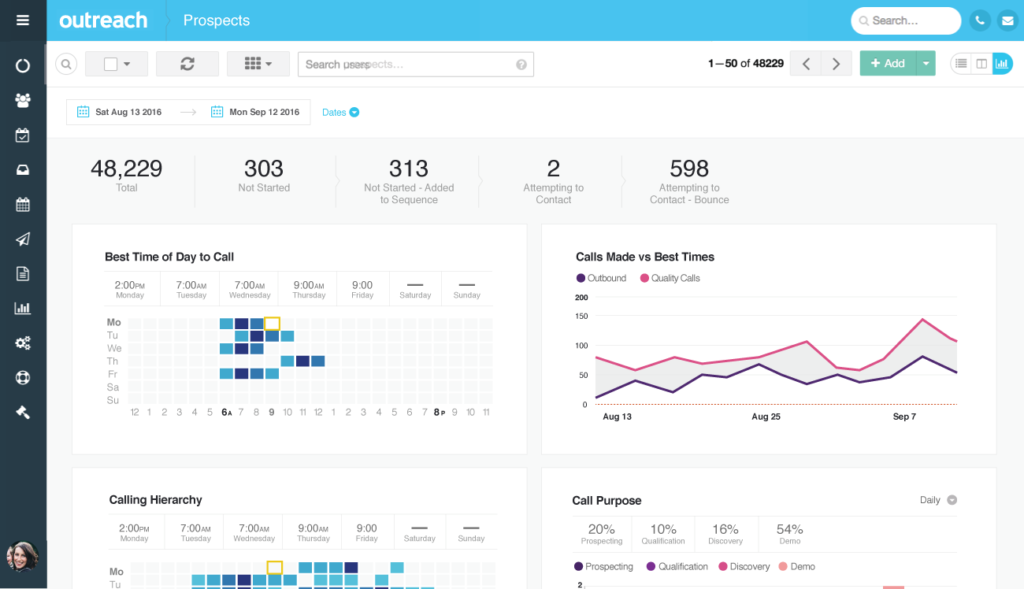Click the support life-ring icon in sidebar

coord(22,378)
